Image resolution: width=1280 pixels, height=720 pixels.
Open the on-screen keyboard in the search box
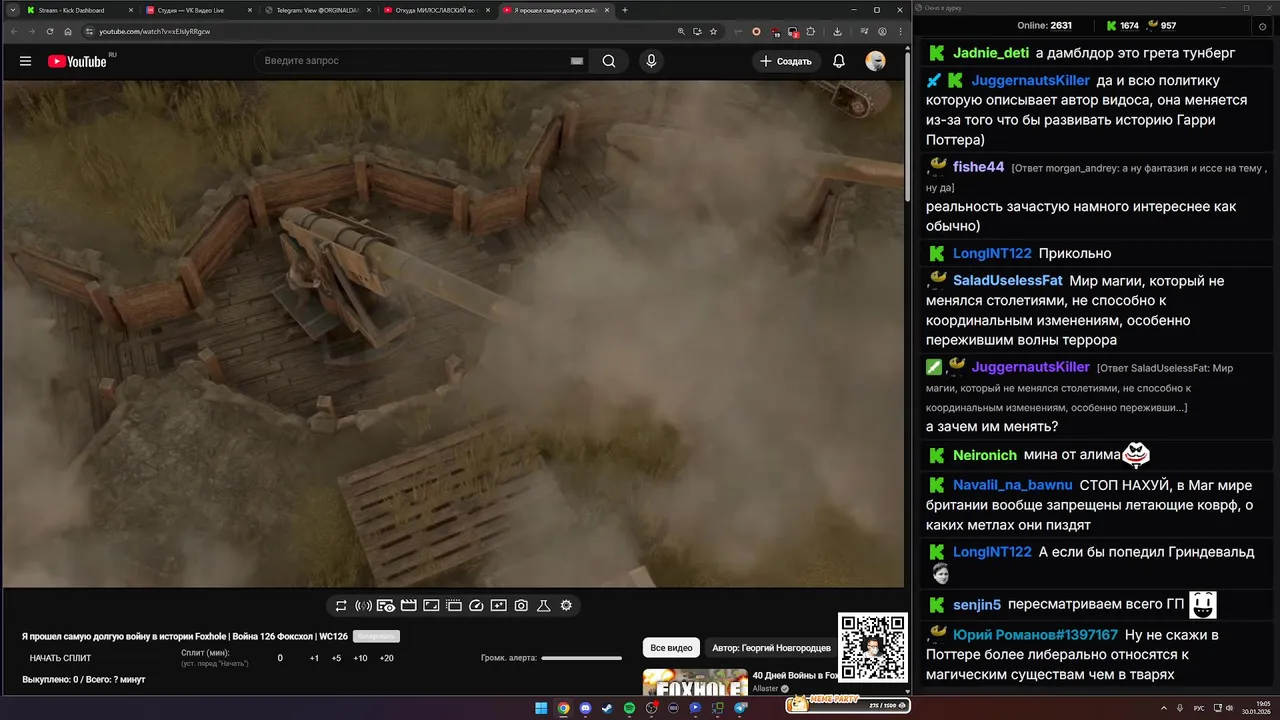coord(576,61)
